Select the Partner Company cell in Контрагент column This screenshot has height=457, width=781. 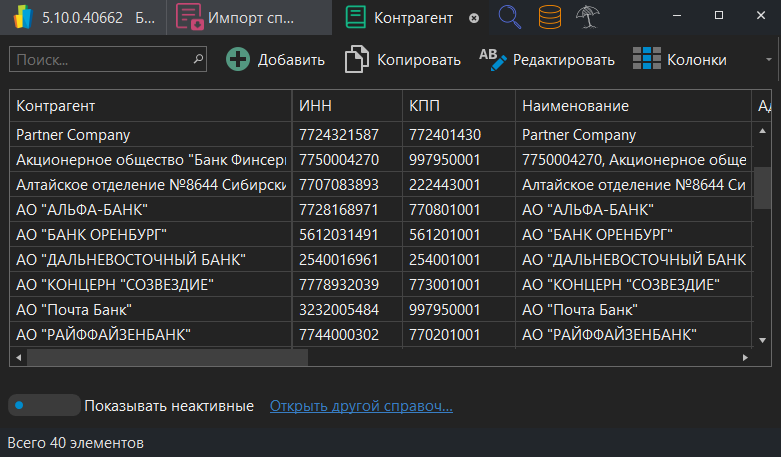(x=150, y=134)
